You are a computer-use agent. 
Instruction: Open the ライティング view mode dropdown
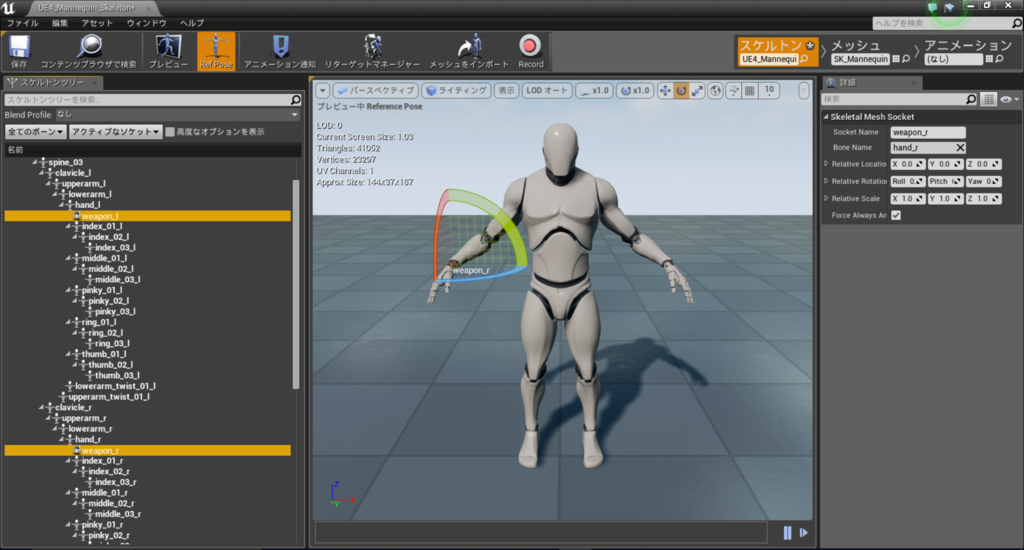click(x=456, y=91)
